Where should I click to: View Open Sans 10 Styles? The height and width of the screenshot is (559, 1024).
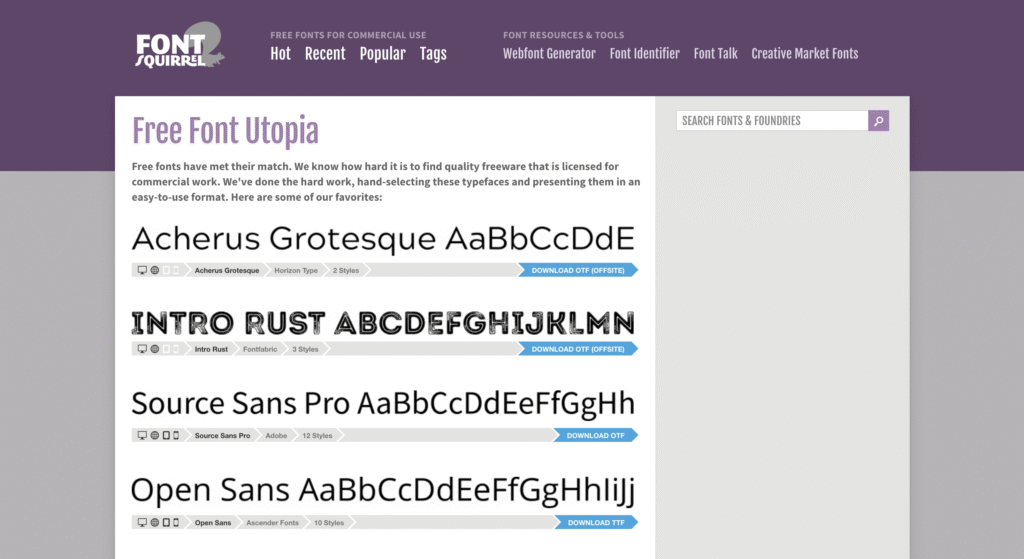(329, 522)
